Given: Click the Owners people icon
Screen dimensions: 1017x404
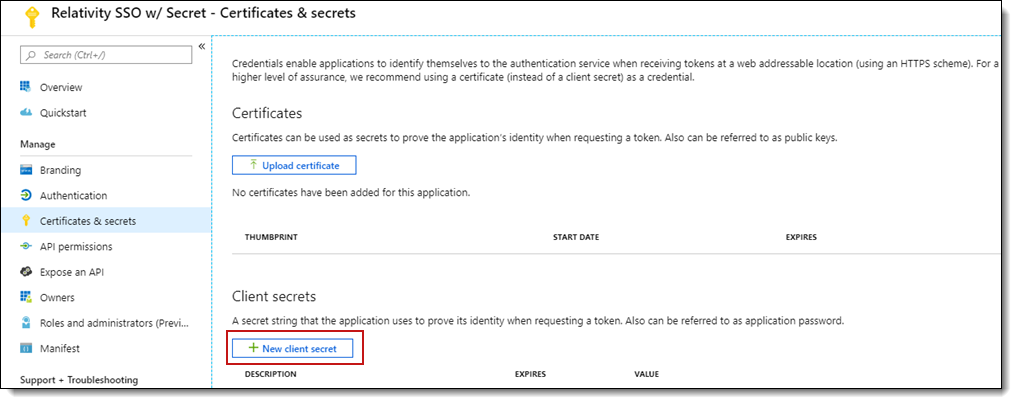Looking at the screenshot, I should click(26, 298).
